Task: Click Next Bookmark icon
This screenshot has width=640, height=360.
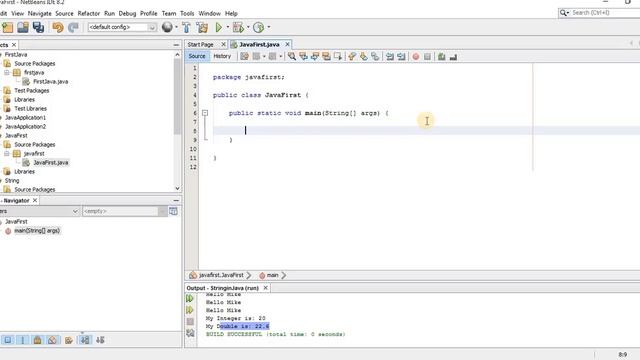Action: tap(363, 56)
